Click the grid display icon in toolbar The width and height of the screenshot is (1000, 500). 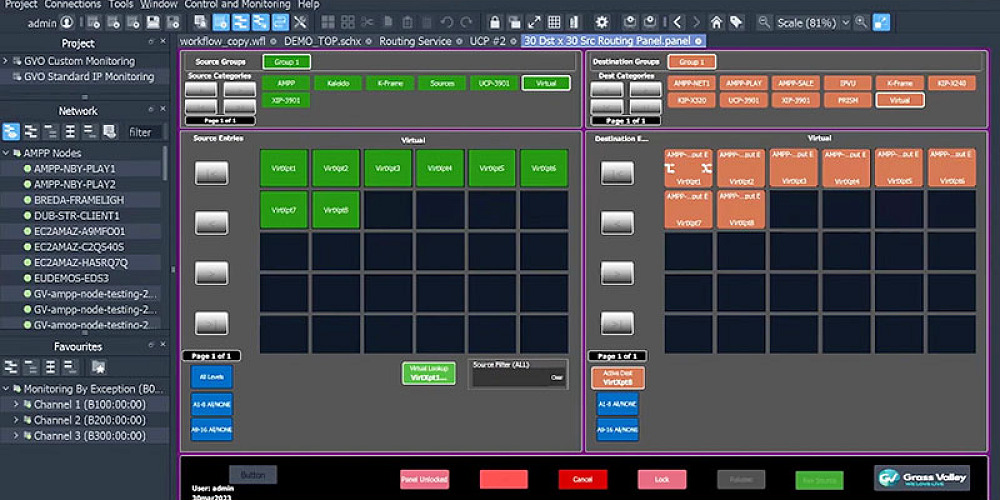point(554,22)
